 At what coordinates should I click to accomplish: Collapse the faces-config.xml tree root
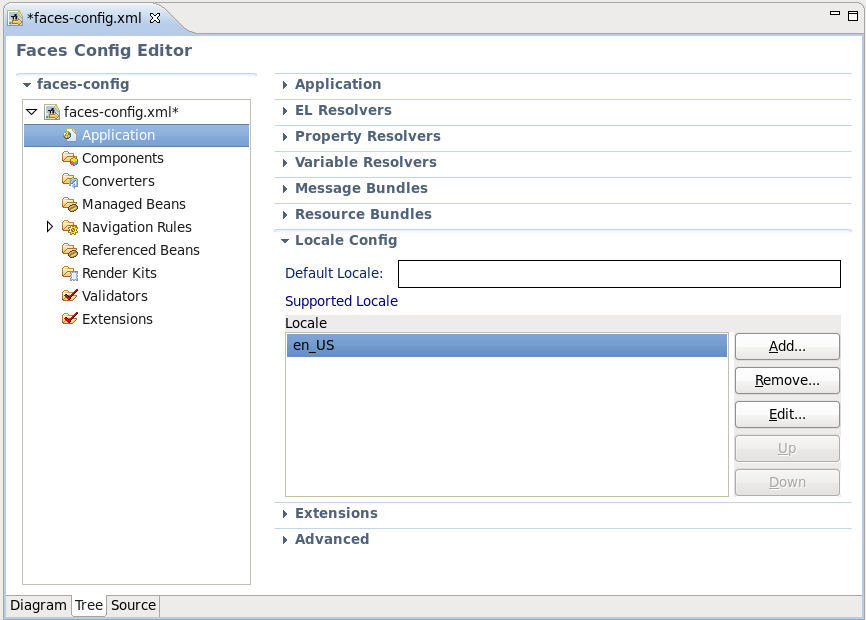click(x=31, y=112)
